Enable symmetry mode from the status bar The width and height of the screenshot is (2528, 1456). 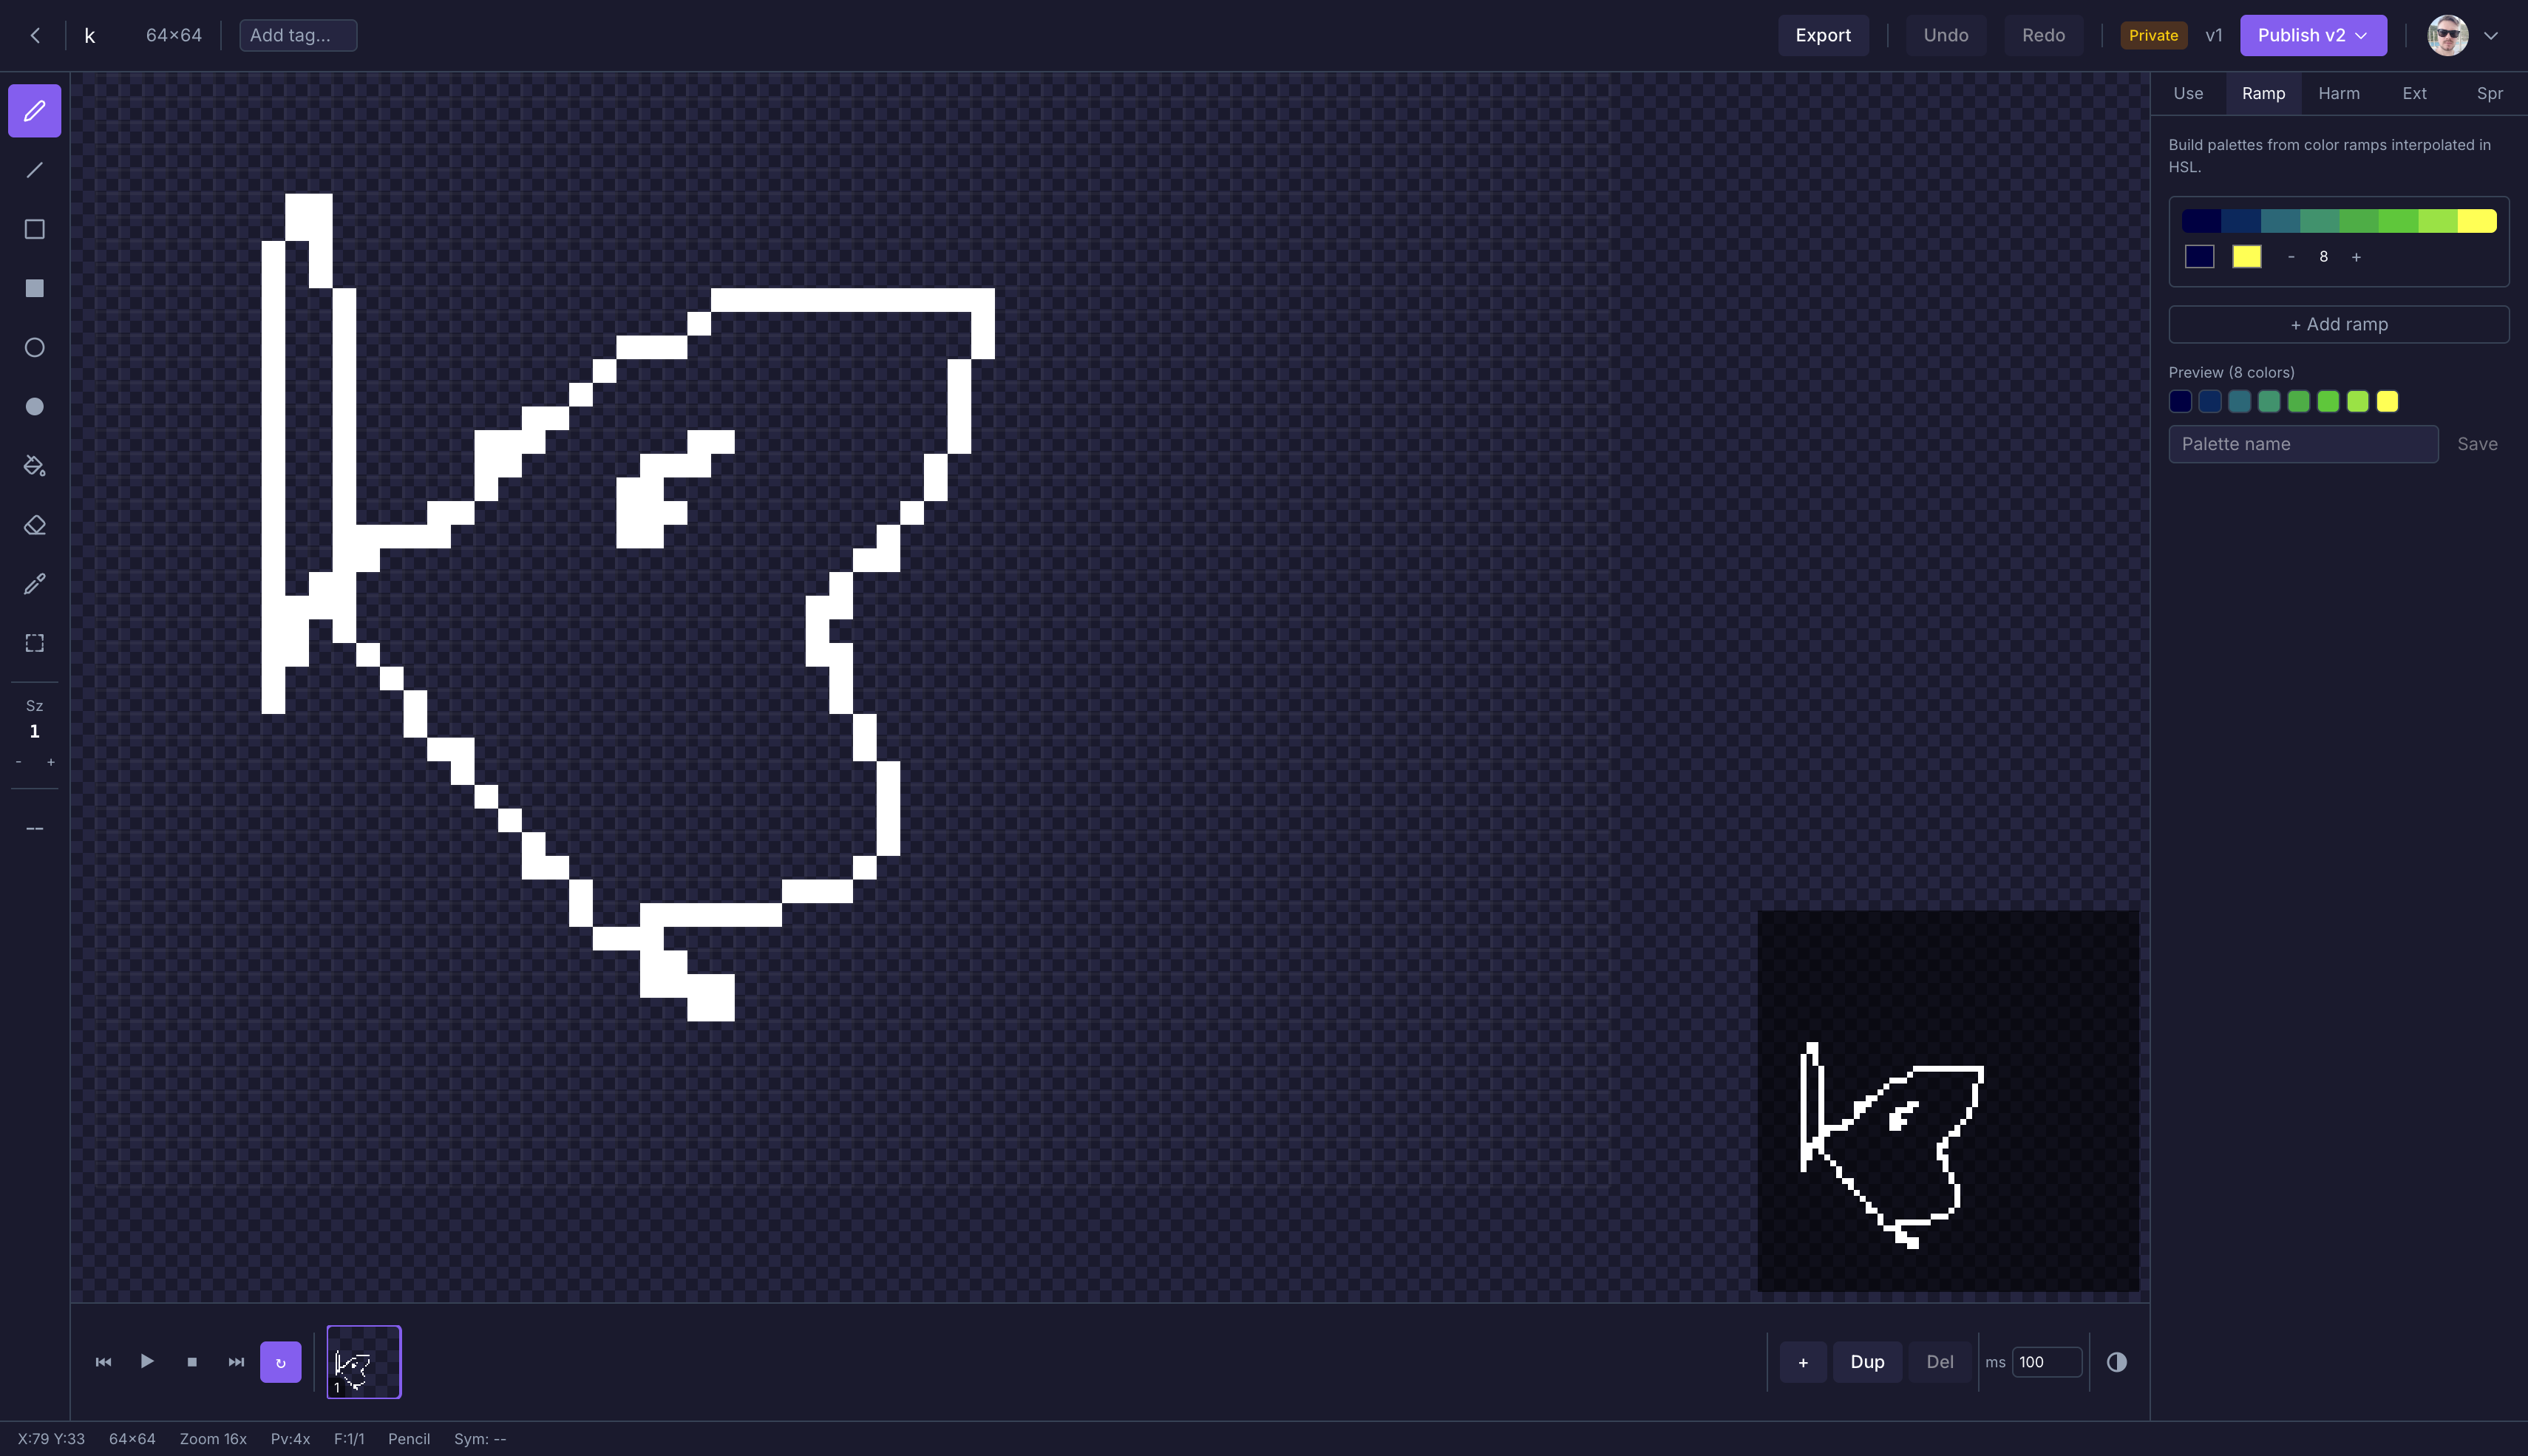(479, 1438)
